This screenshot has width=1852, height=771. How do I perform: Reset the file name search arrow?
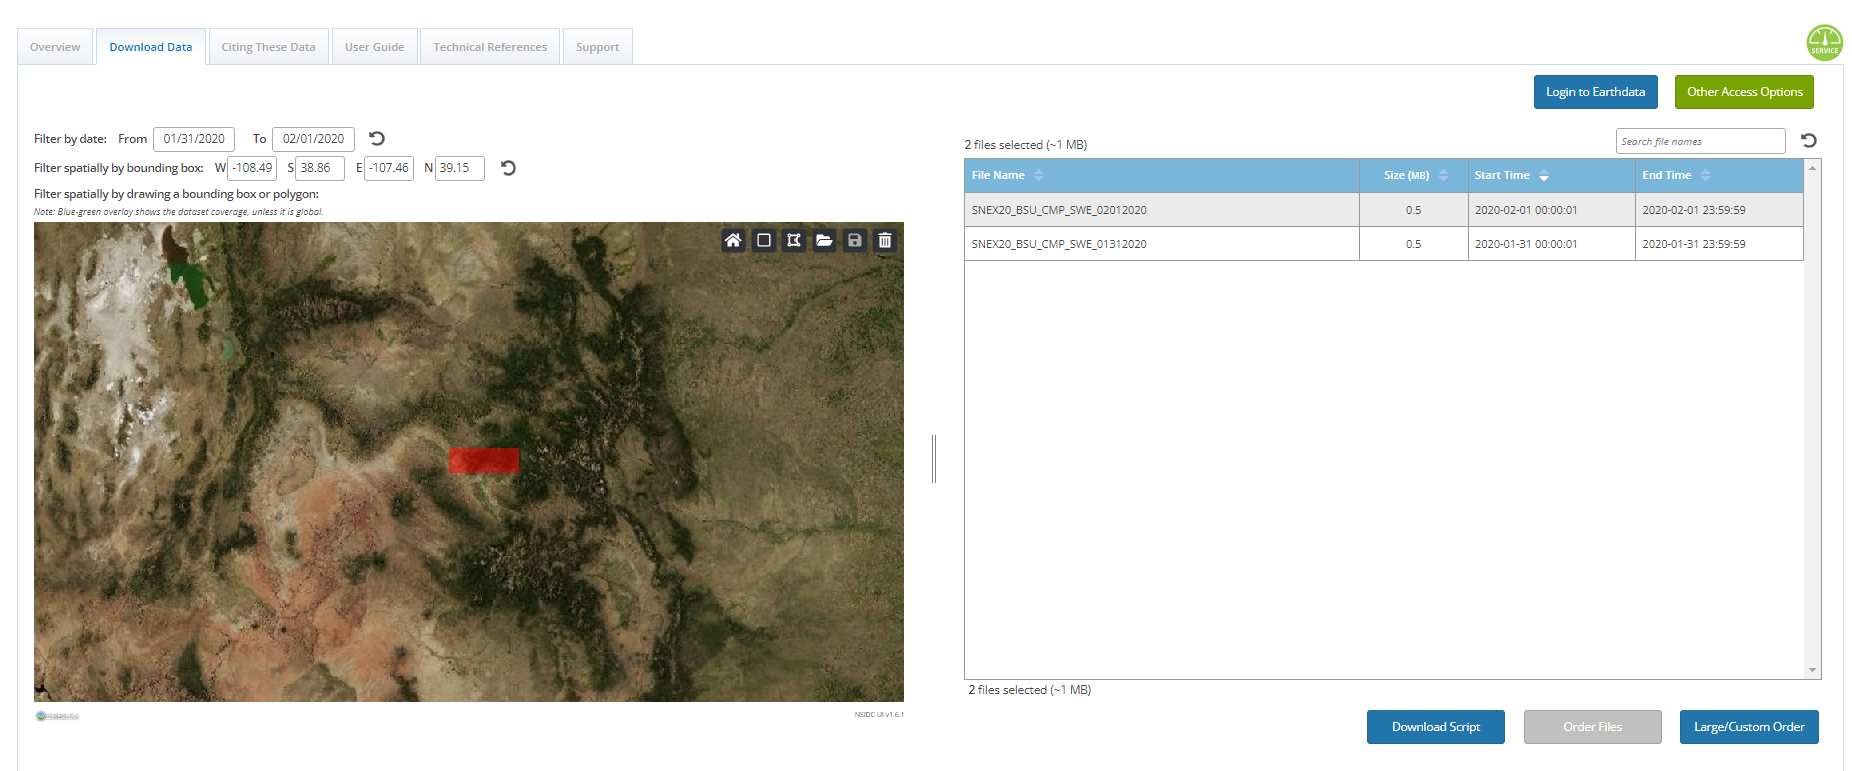click(1809, 140)
